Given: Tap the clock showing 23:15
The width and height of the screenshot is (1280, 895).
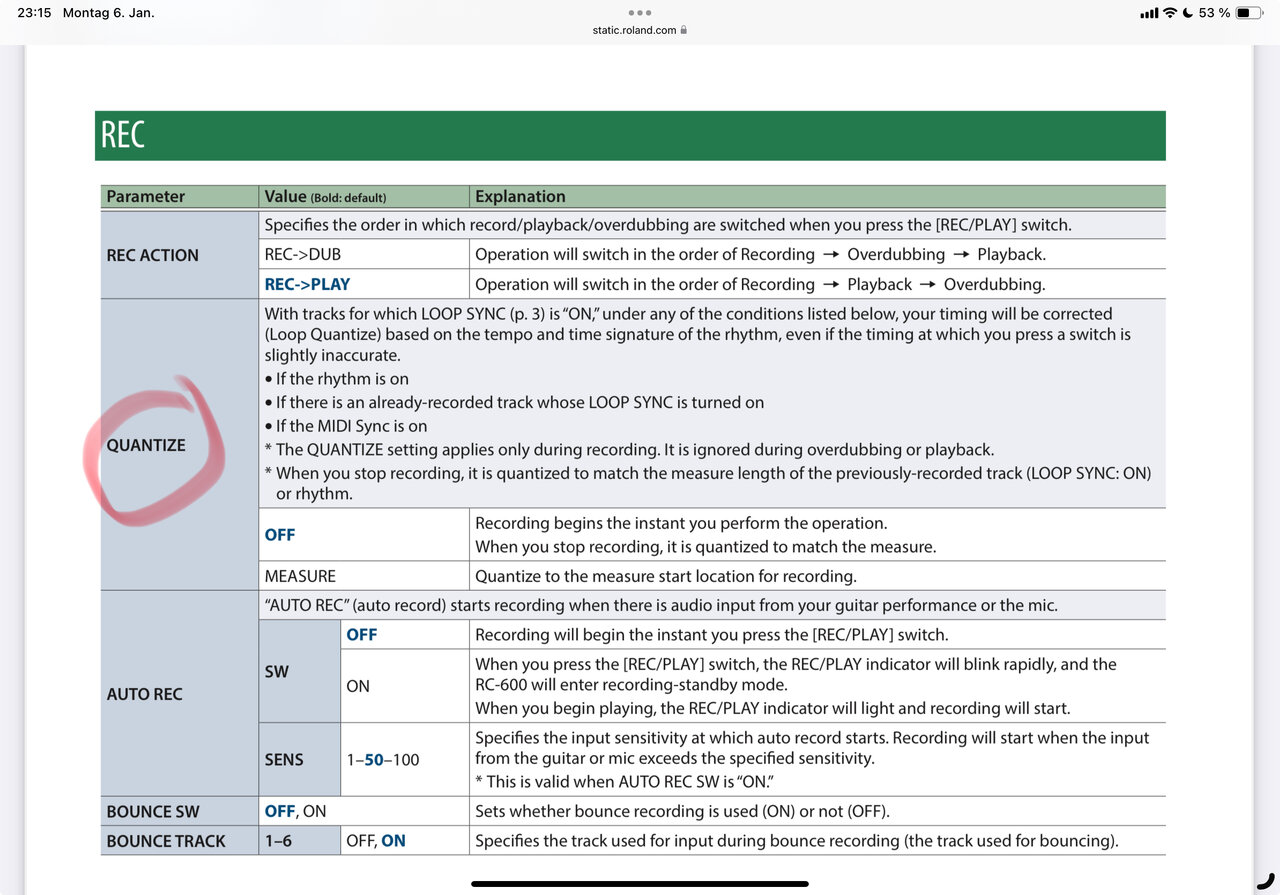Looking at the screenshot, I should (34, 13).
